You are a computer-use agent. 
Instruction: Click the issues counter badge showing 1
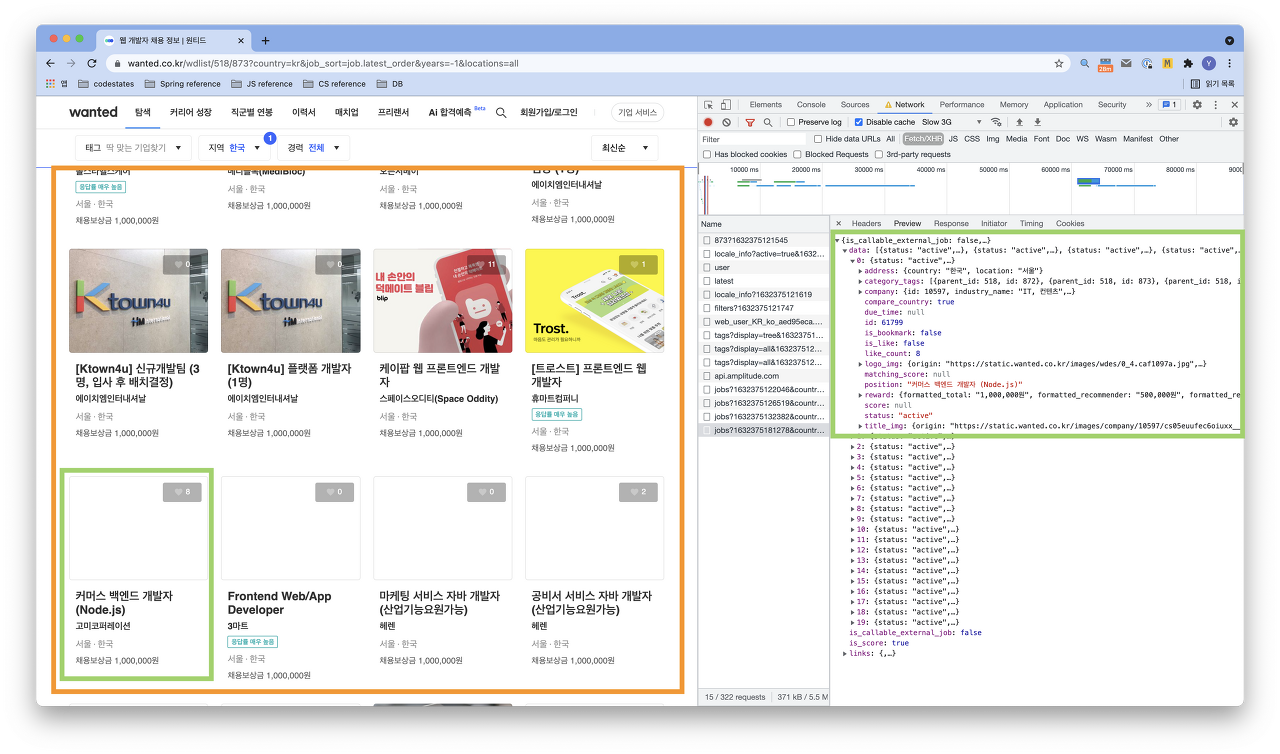pos(1169,104)
